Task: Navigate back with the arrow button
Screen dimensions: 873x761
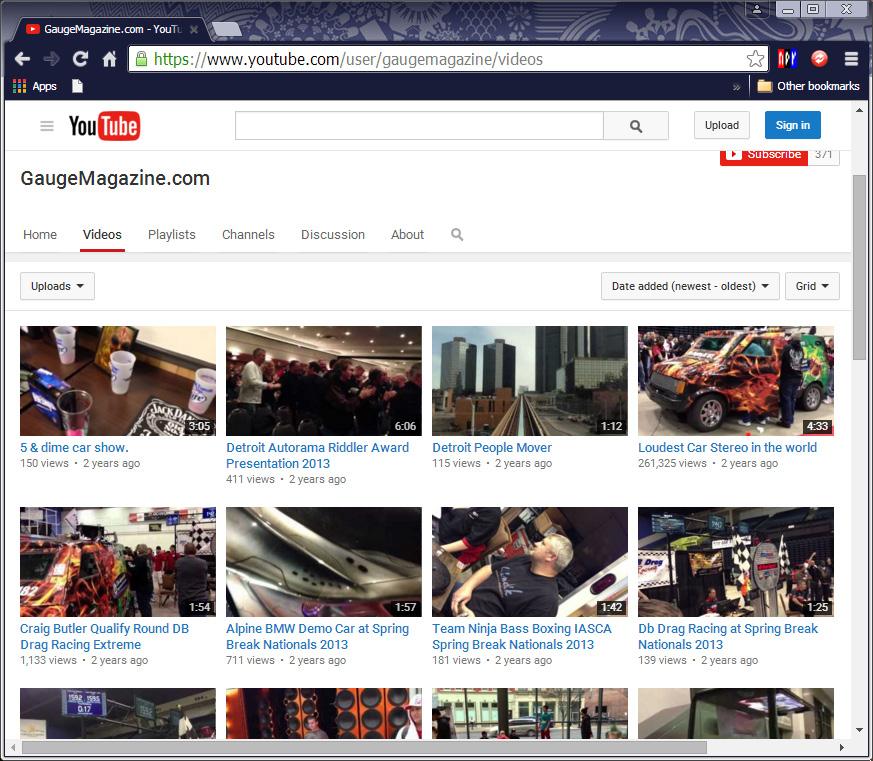Action: point(22,59)
